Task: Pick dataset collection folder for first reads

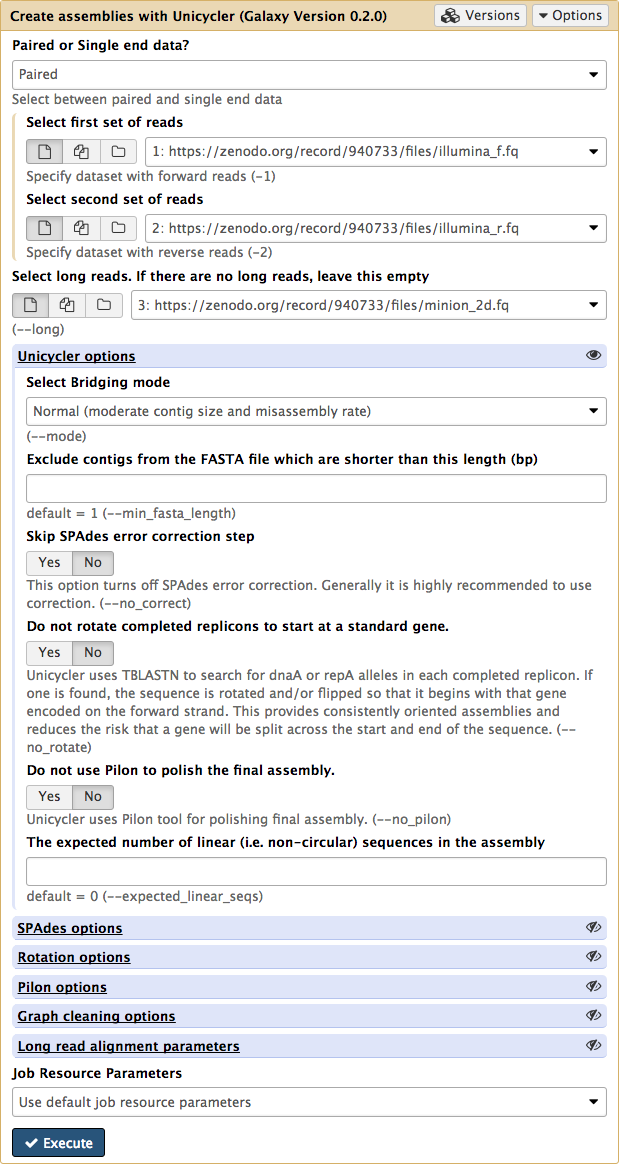Action: coord(118,151)
